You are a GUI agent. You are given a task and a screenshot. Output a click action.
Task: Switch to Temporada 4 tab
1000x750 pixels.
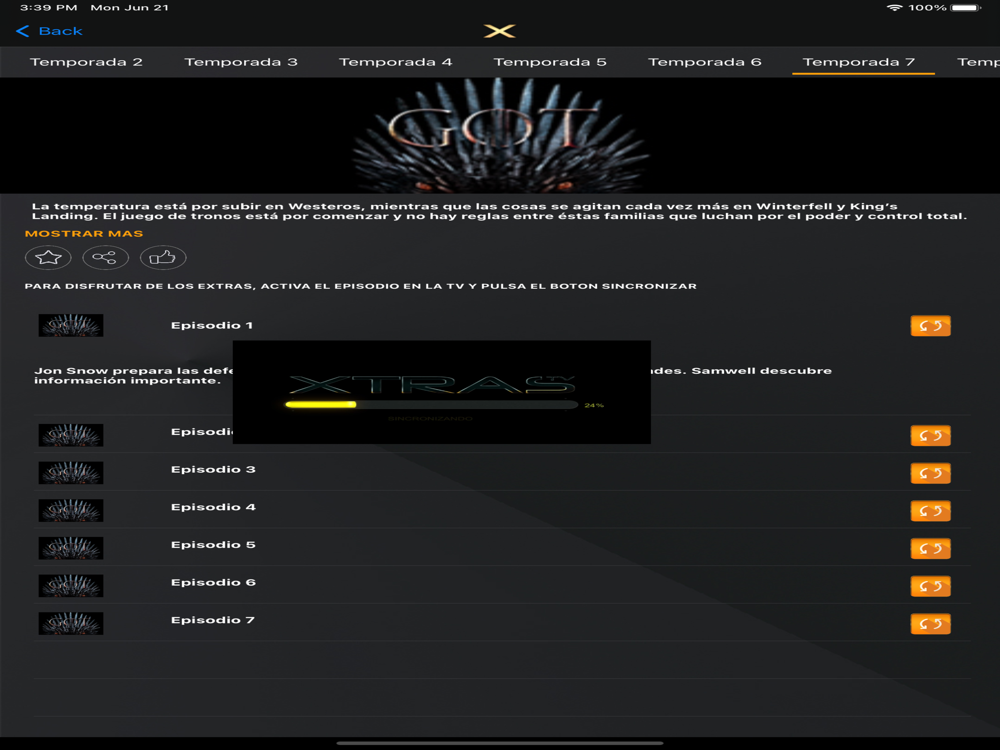[x=395, y=62]
